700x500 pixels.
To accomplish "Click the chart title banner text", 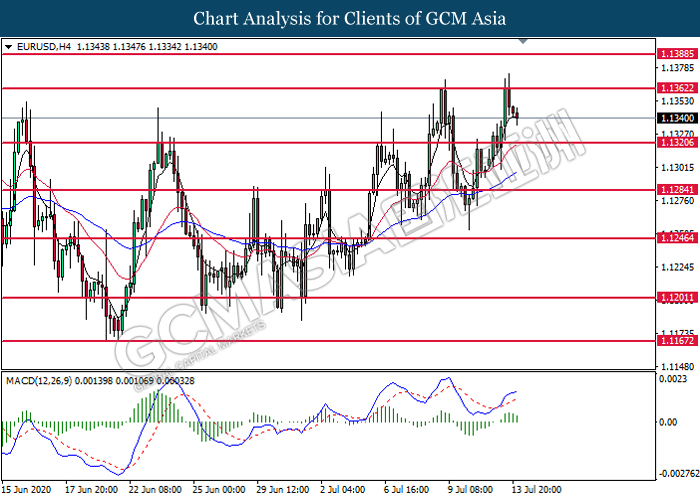I will (x=350, y=19).
